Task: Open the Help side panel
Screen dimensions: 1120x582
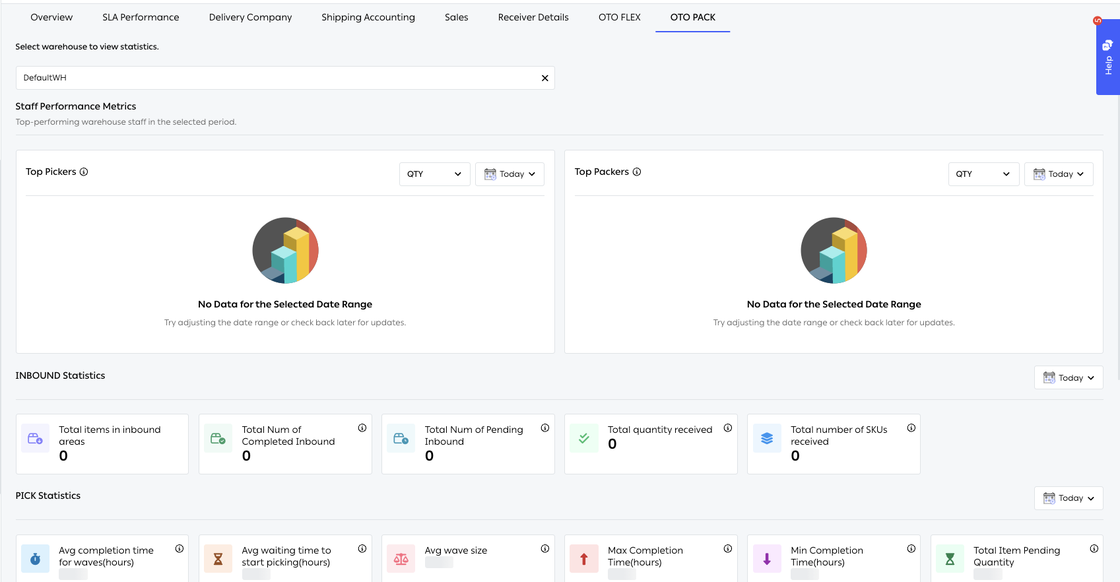Action: pyautogui.click(x=1108, y=59)
